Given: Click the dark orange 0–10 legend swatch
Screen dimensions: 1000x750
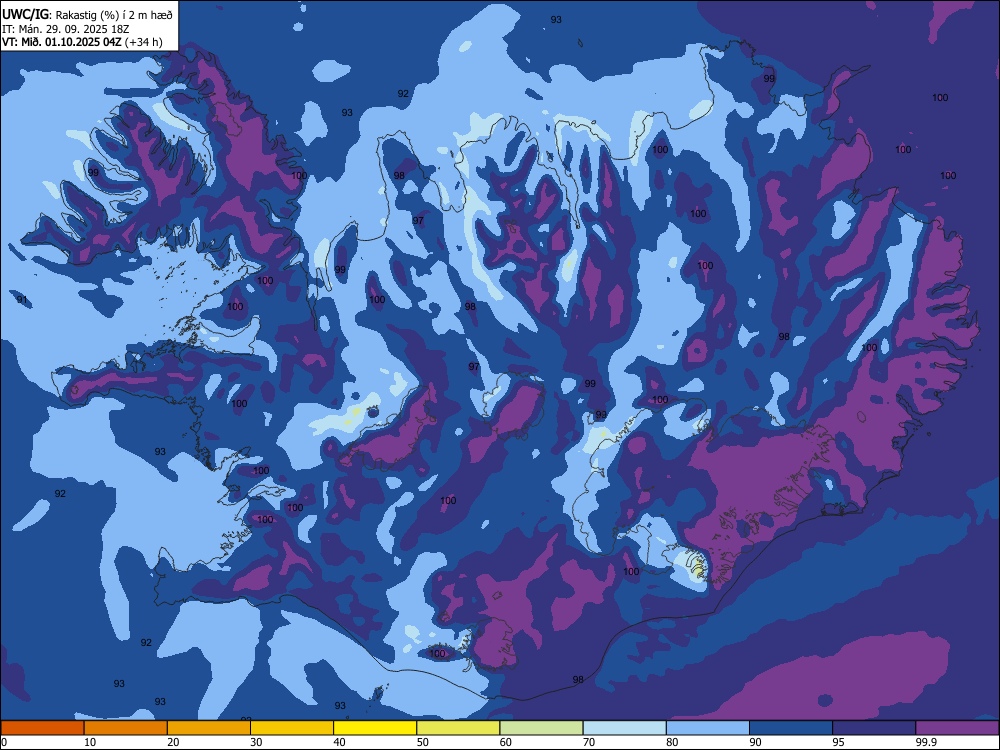Looking at the screenshot, I should [42, 728].
